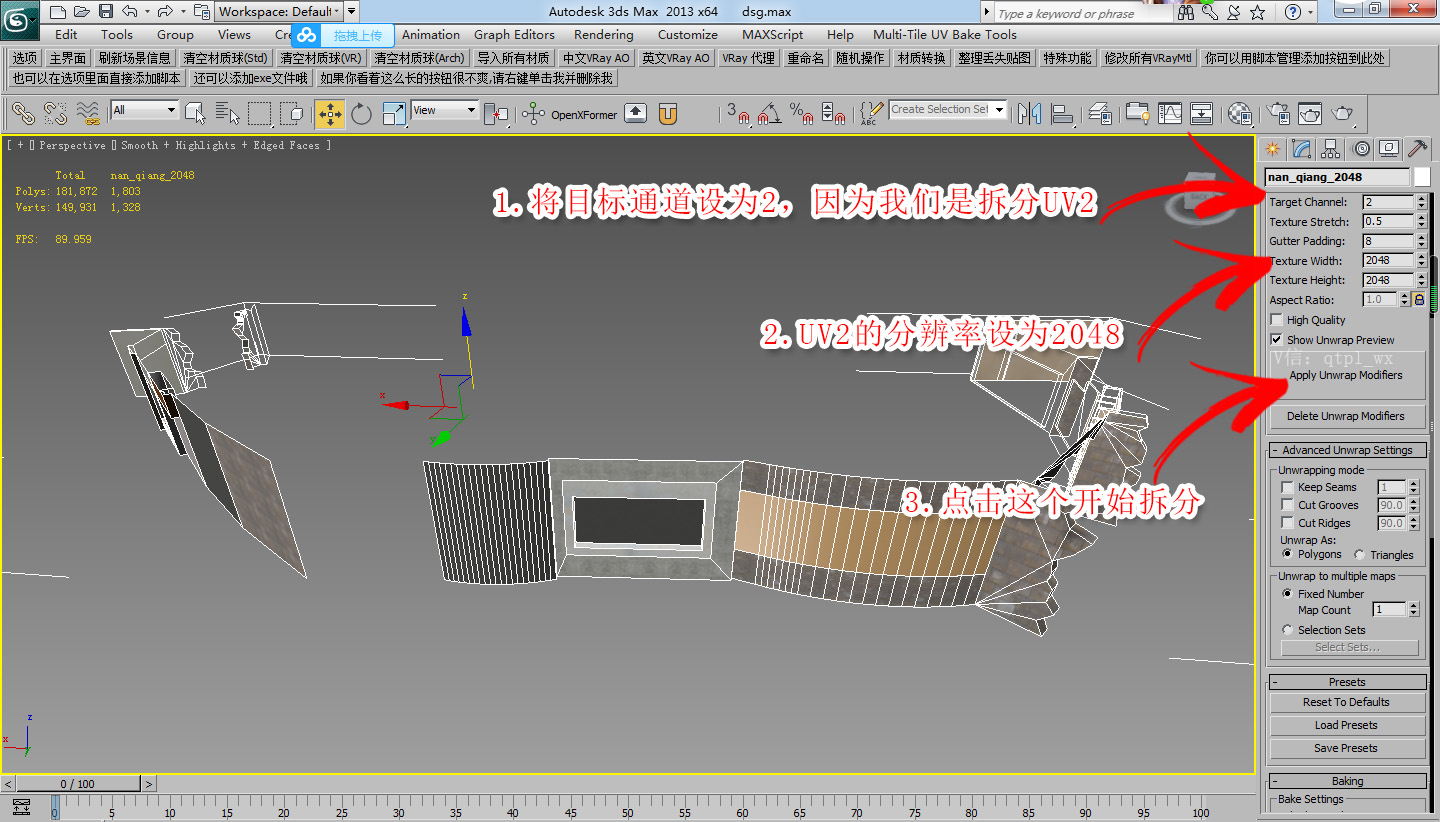This screenshot has height=822, width=1440.
Task: Increase Gutter Padding with its spinner arrow
Action: tap(1422, 237)
